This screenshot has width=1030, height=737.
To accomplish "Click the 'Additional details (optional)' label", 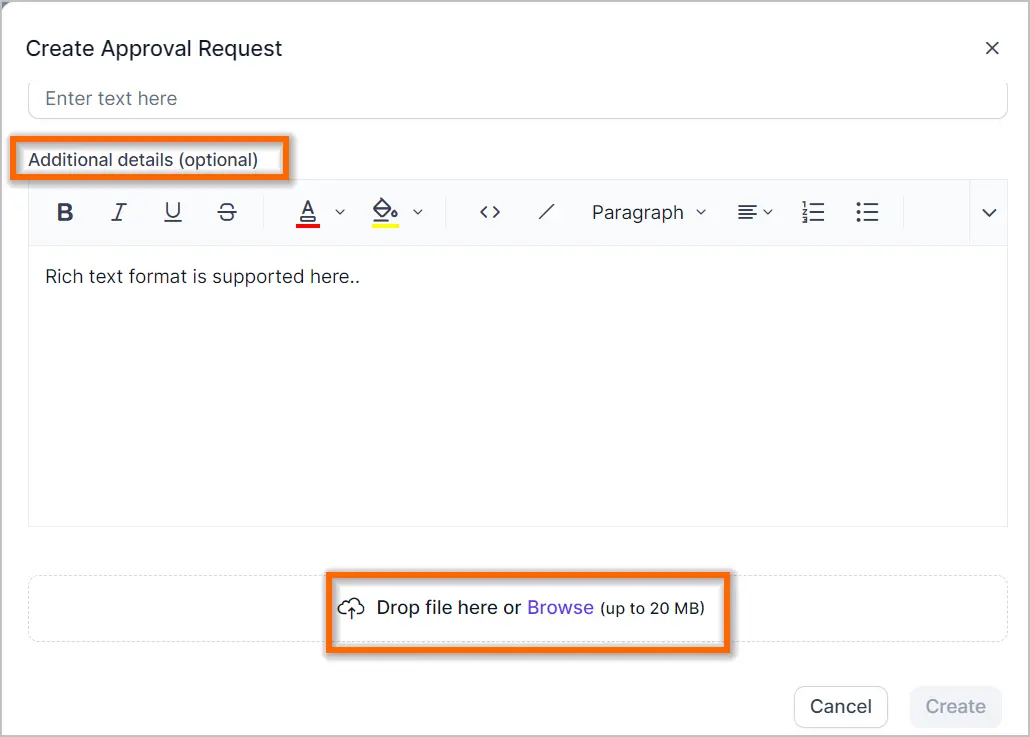I will (x=143, y=160).
